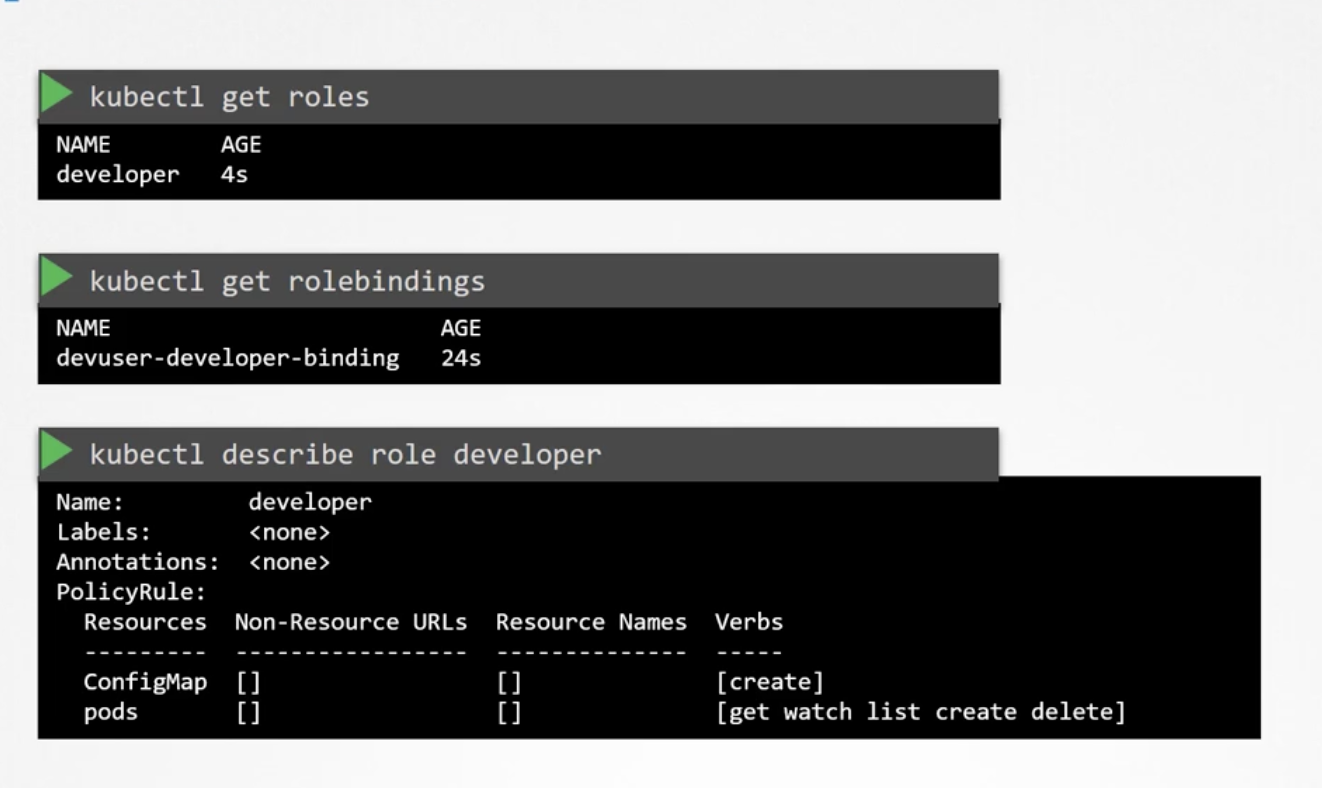Select the kubectl get rolebindings command text
Image resolution: width=1322 pixels, height=788 pixels.
pos(287,282)
